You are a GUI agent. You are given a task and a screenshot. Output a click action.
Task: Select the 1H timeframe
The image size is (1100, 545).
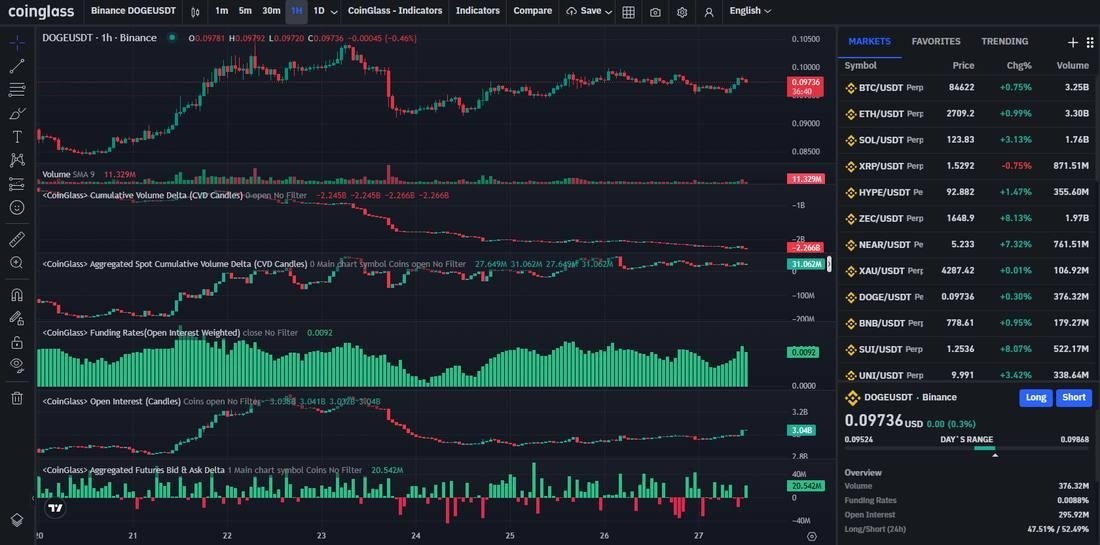click(297, 11)
